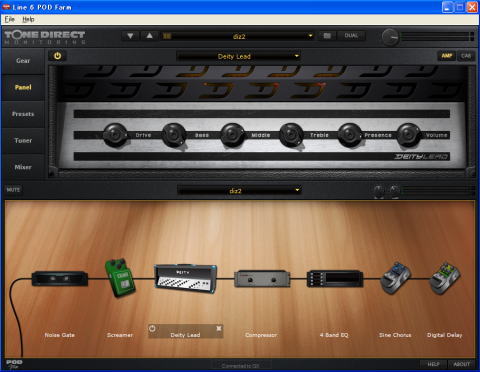Open the Presets tab
Image resolution: width=480 pixels, height=372 pixels.
(x=23, y=114)
